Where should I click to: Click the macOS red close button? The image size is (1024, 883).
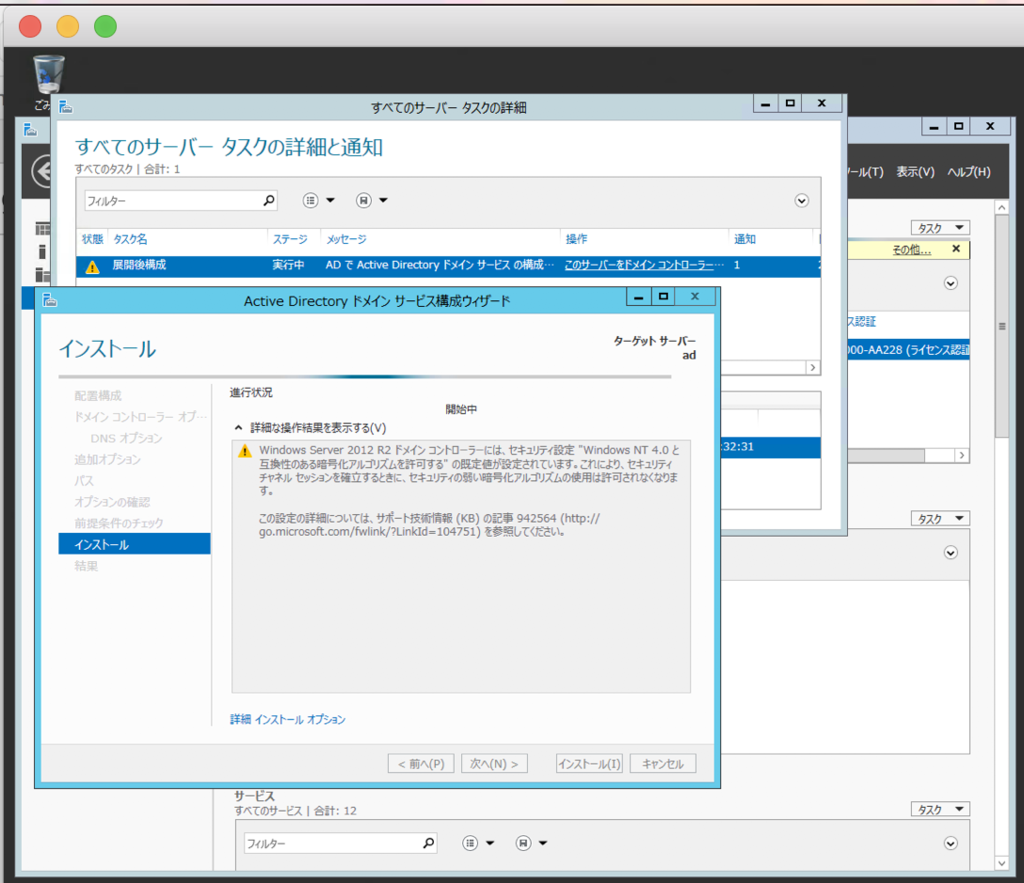point(30,27)
